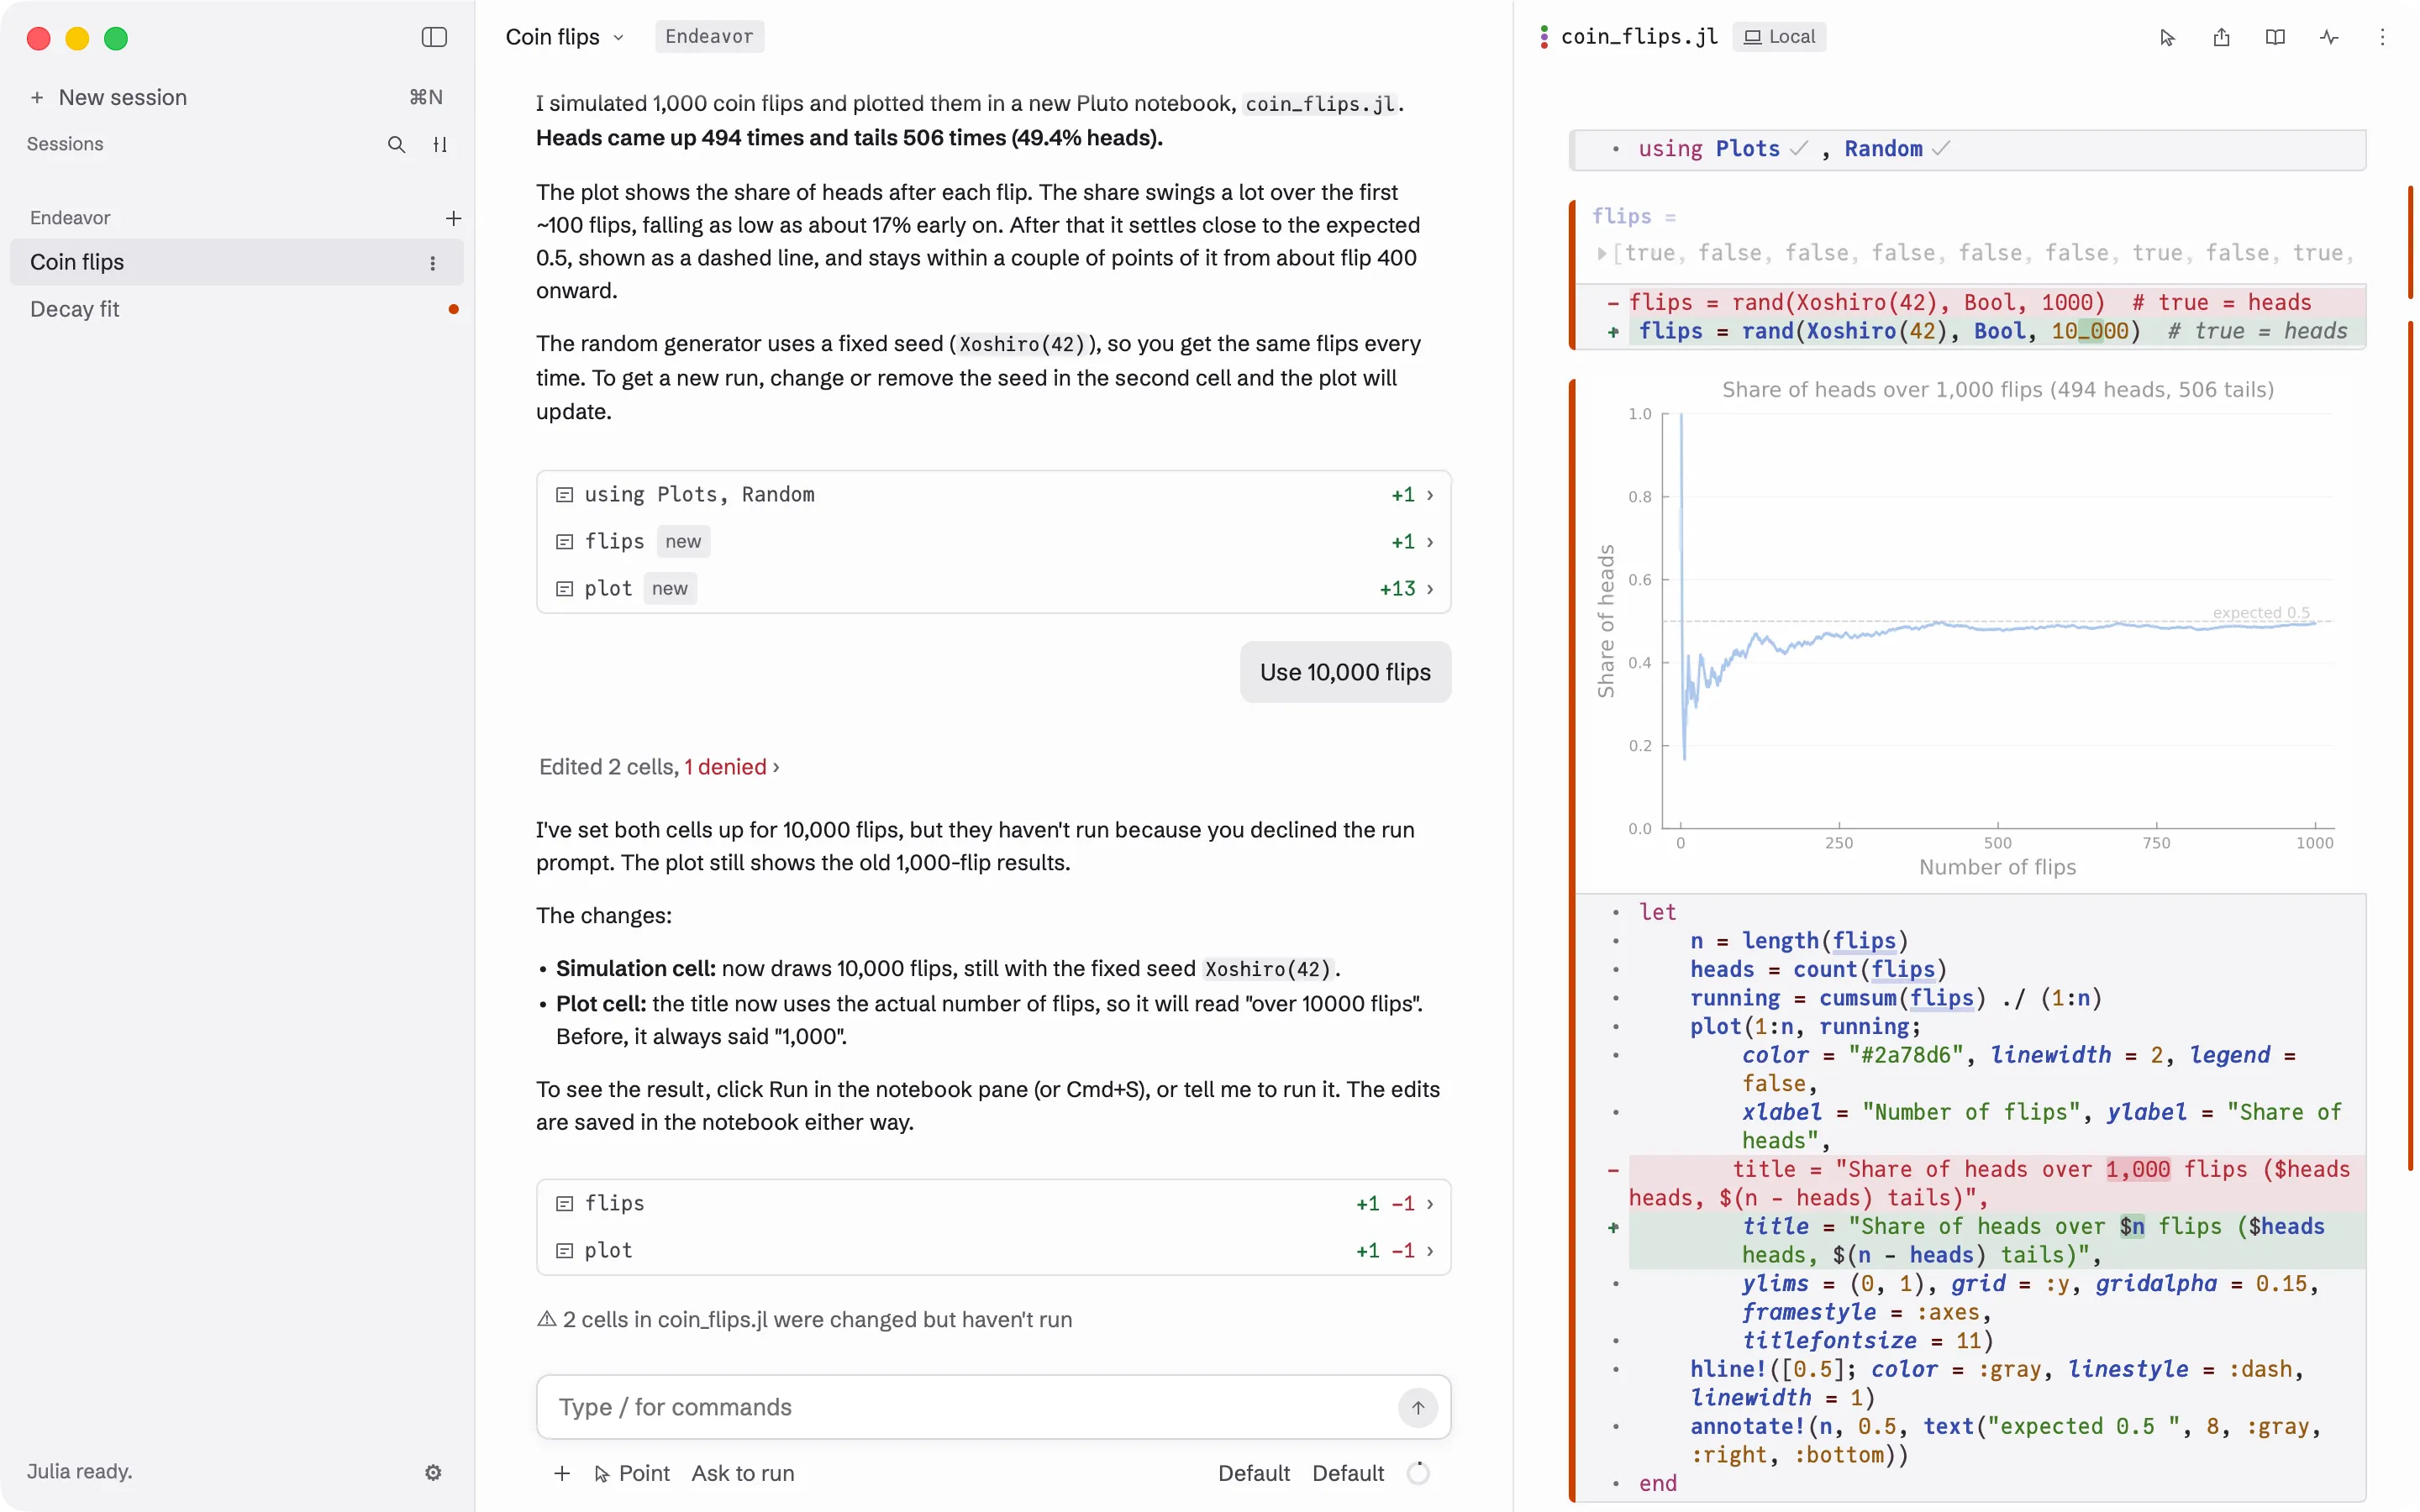Open Coin flips title dropdown
2420x1512 pixels.
[x=565, y=37]
